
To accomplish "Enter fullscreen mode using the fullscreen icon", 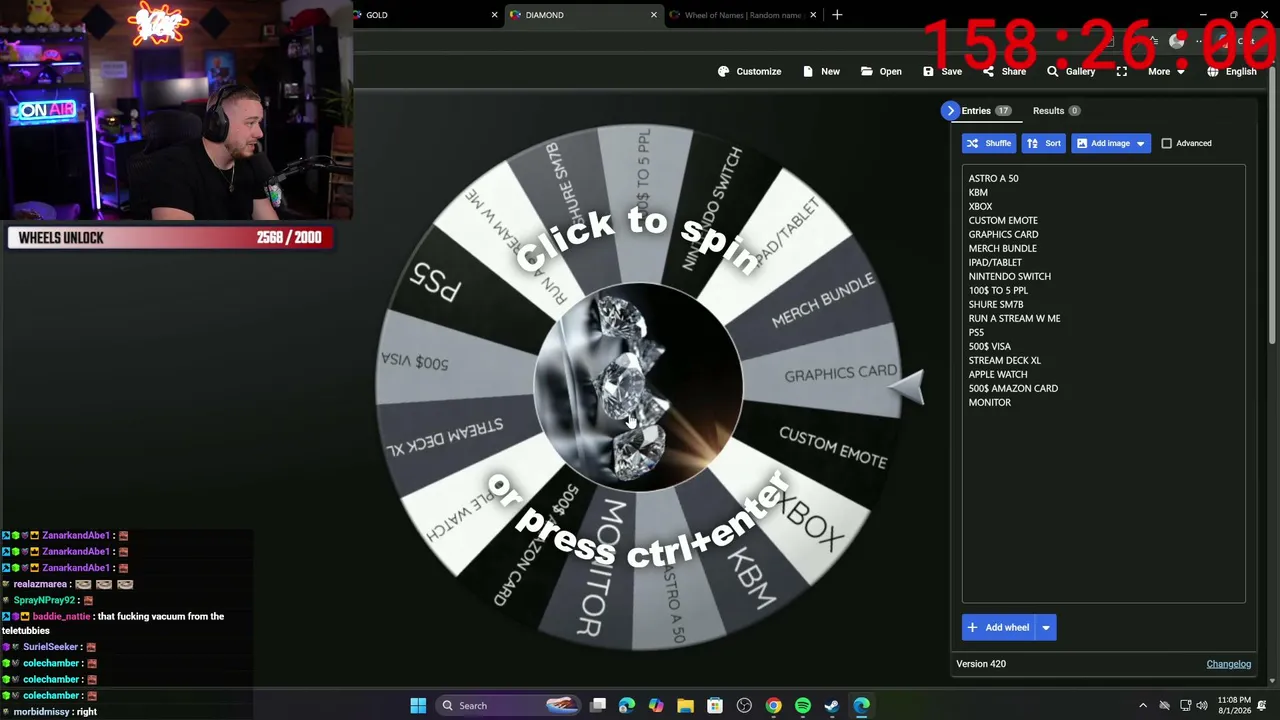I will point(1122,71).
